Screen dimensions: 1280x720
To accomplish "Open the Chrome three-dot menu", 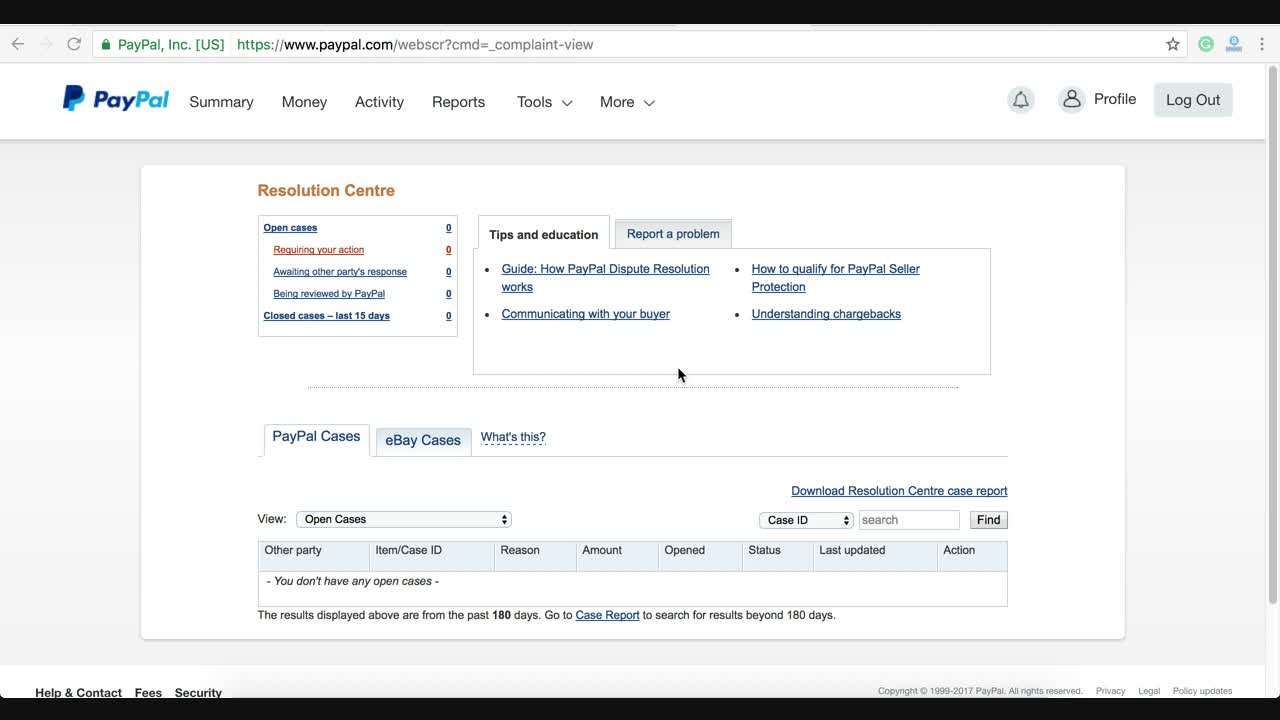I will coord(1262,44).
